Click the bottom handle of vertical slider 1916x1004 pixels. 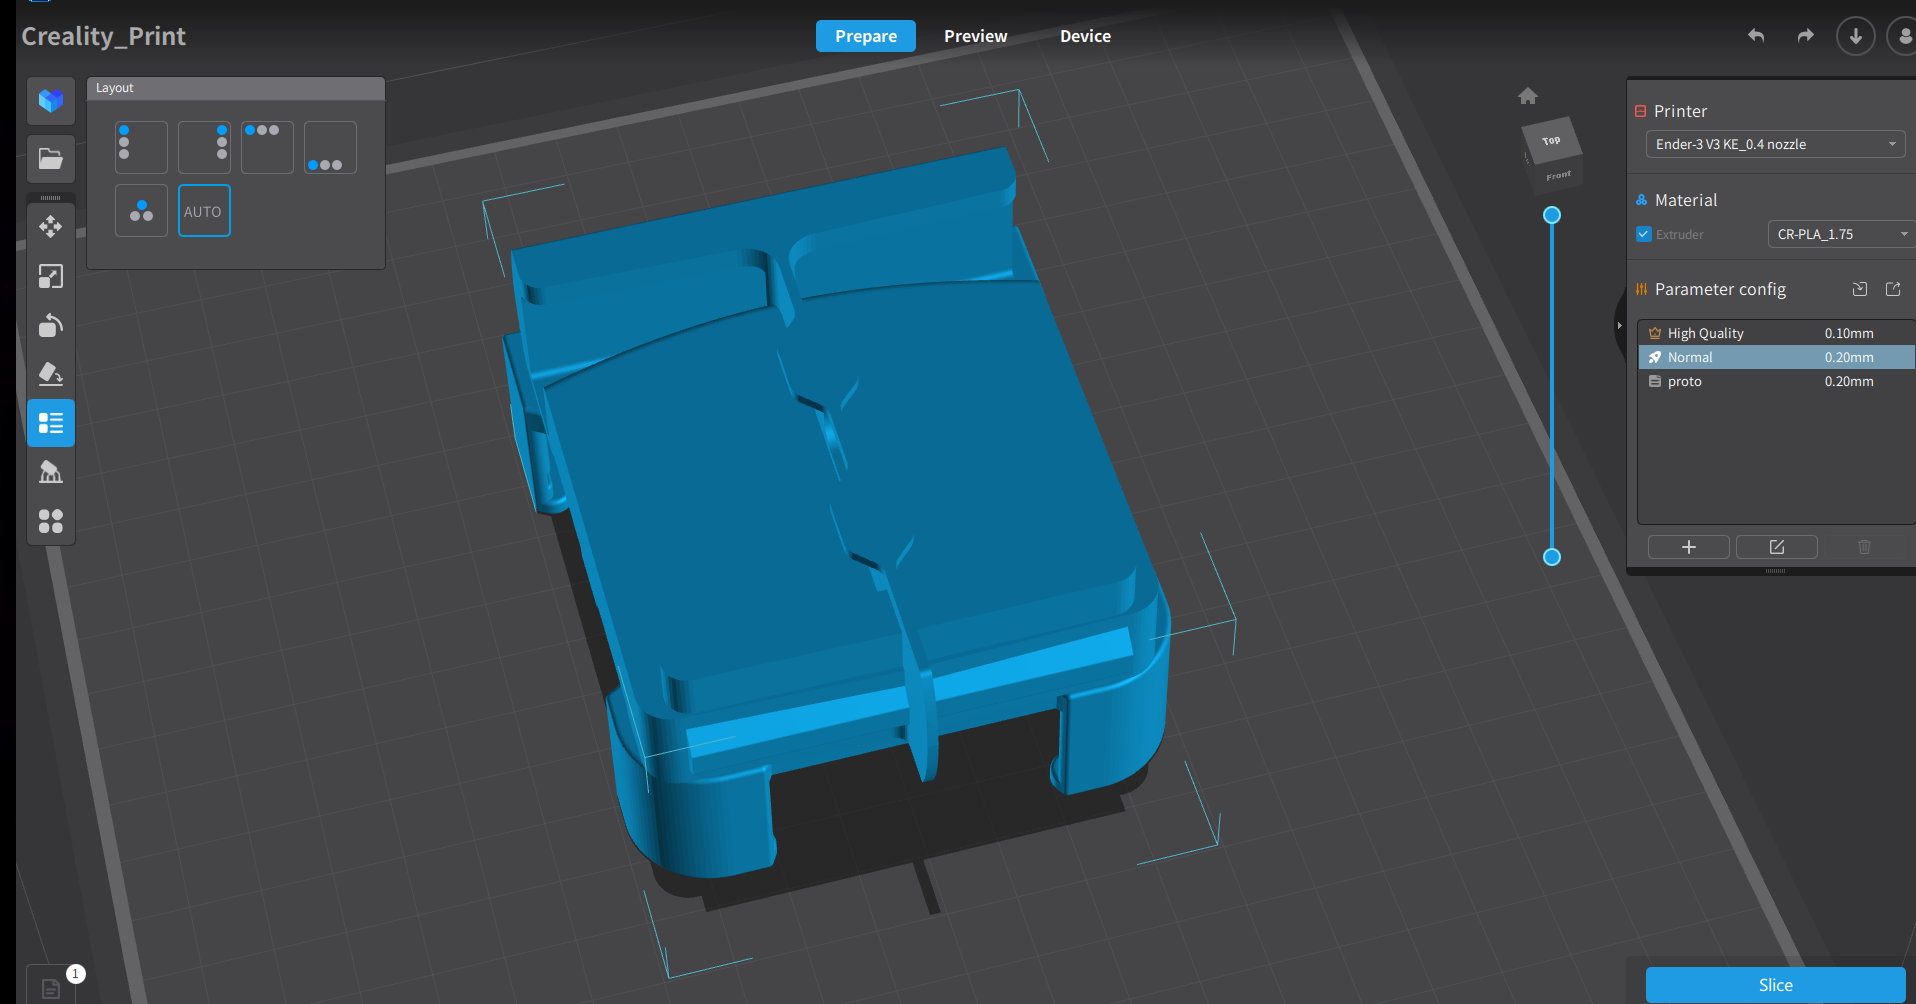click(1552, 557)
